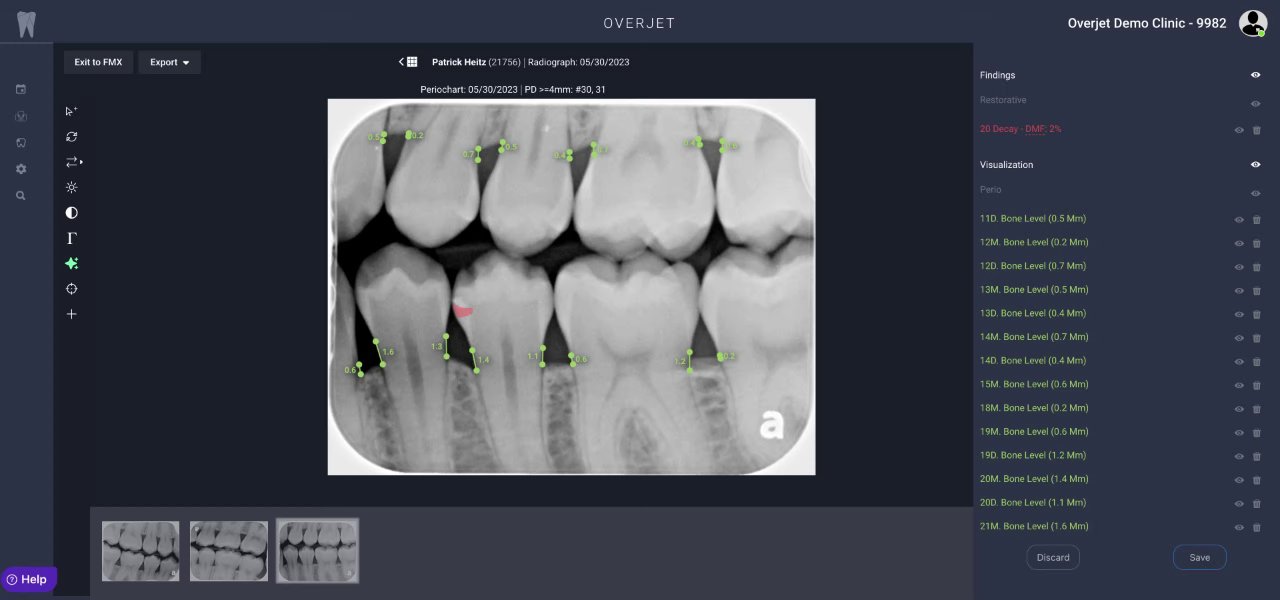
Task: Toggle visibility of all Findings
Action: tap(1256, 75)
